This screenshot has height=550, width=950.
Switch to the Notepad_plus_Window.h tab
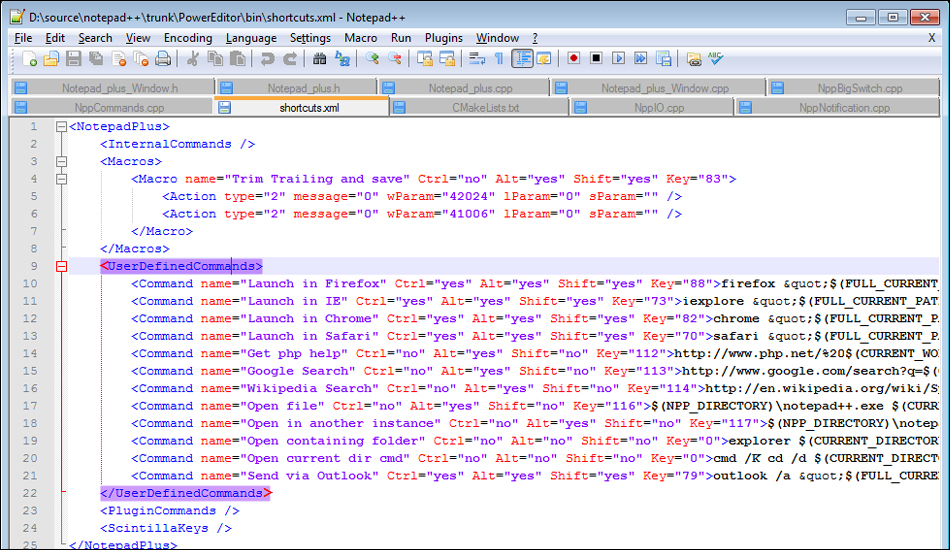tap(113, 88)
